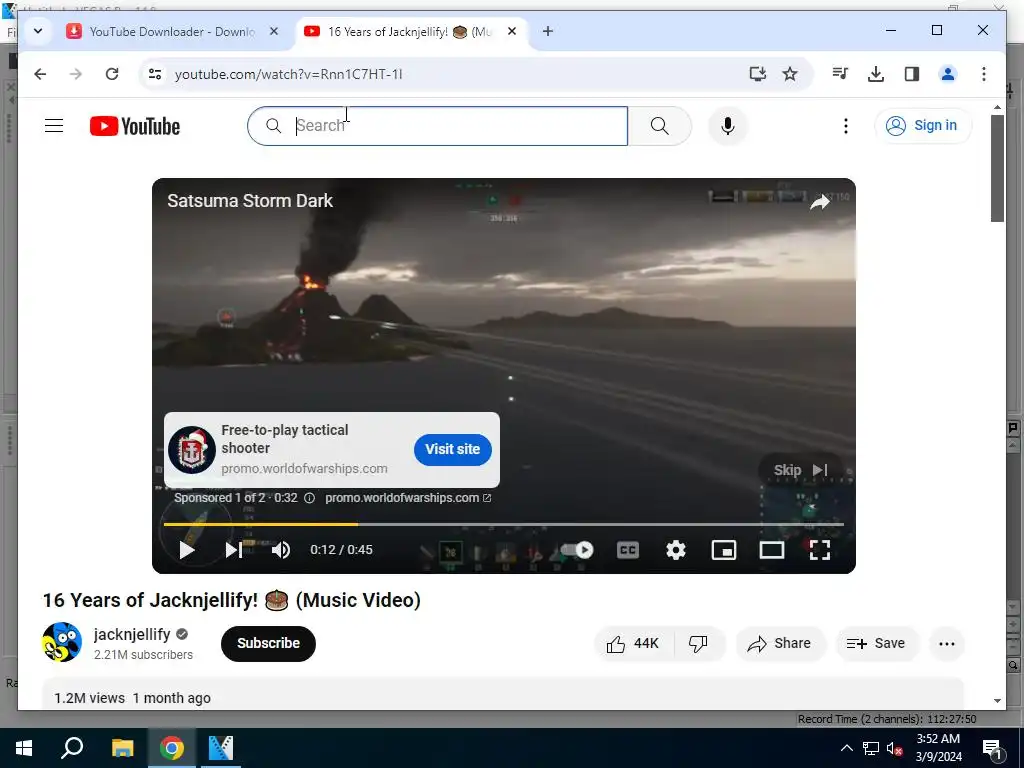Open the Windows Start menu
This screenshot has width=1024, height=768.
[24, 748]
